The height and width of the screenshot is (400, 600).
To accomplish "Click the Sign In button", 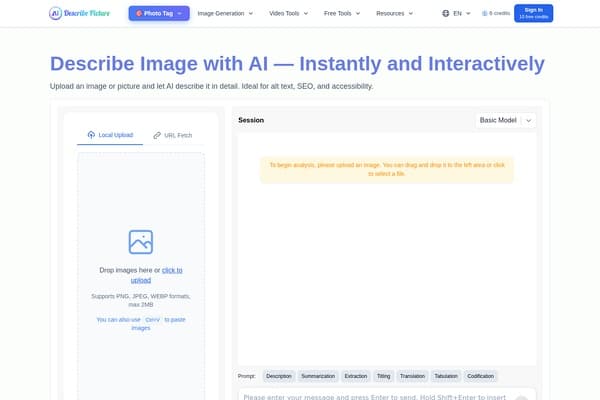I will [x=533, y=13].
